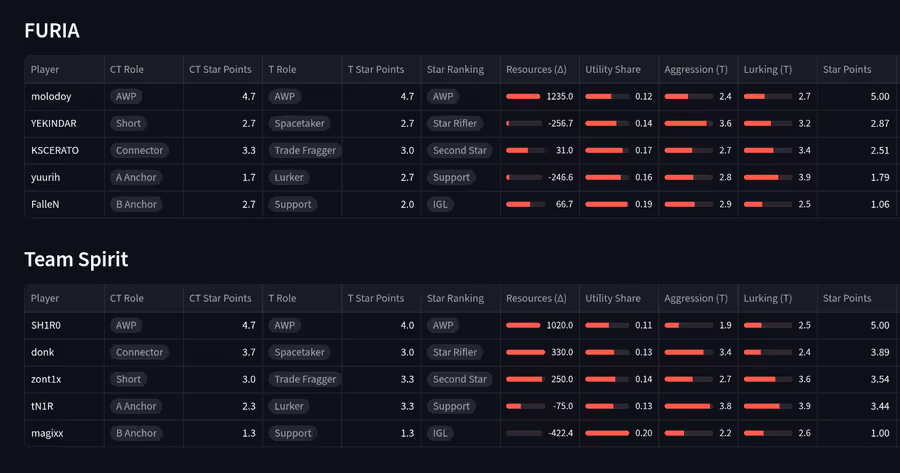900x473 pixels.
Task: Click YEKINDAR's Spacetaker T Role tag
Action: point(299,124)
